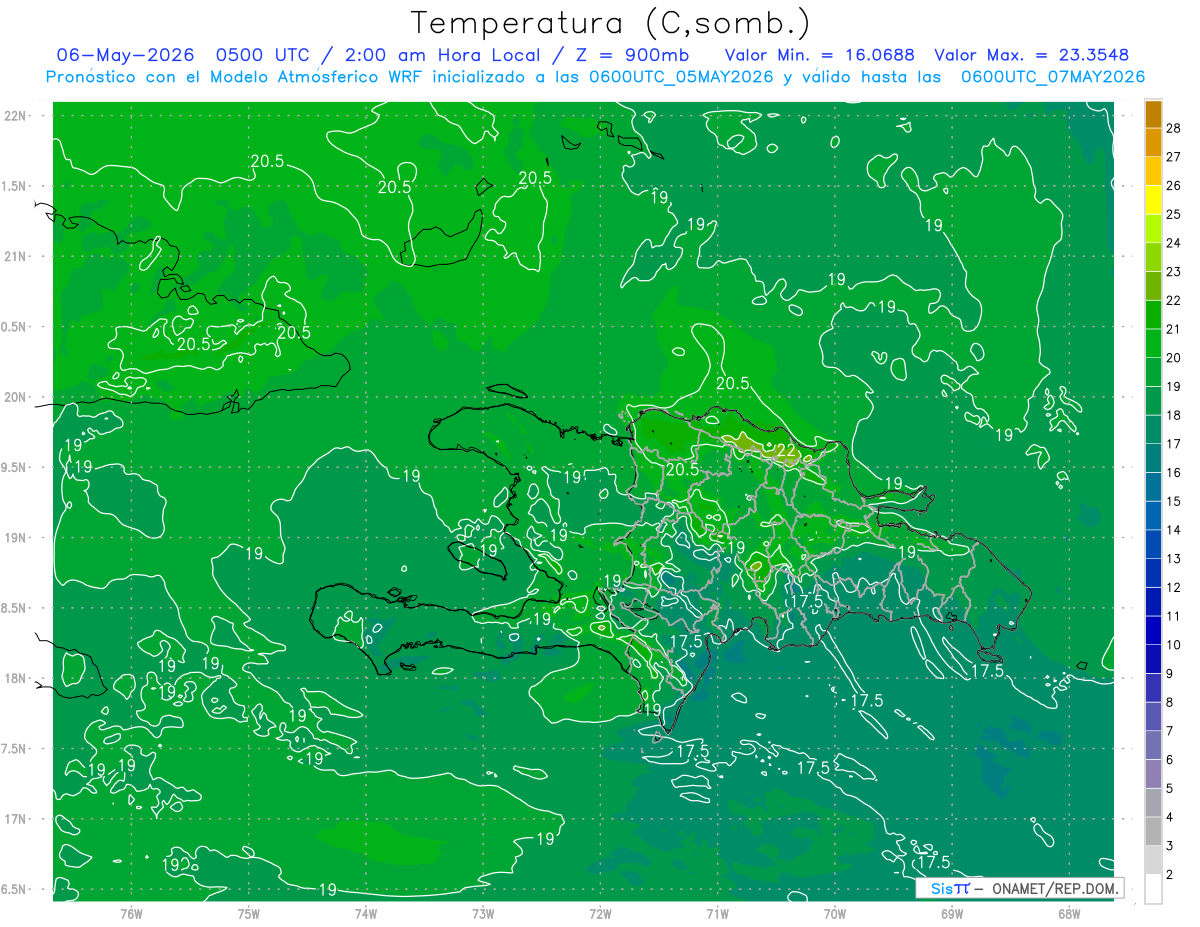Click the 72W longitude axis label

pos(600,913)
